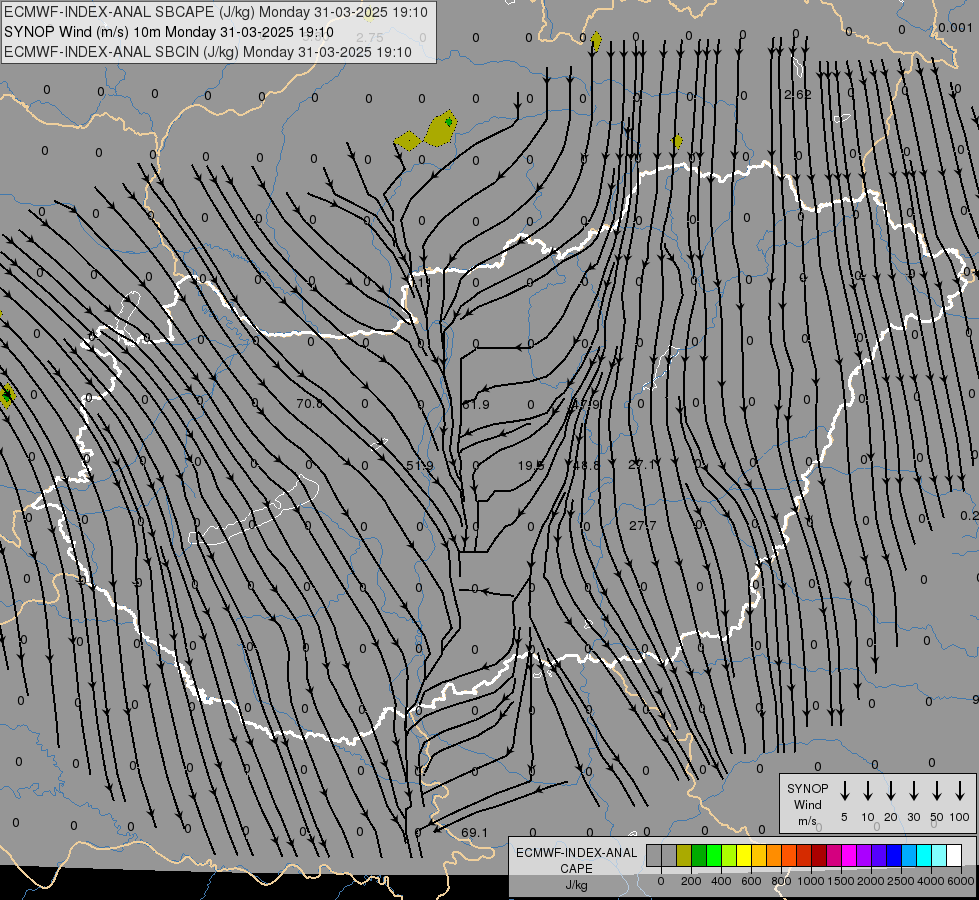
Task: Select the pure blue legend swatch left of 2500
Action: pyautogui.click(x=894, y=855)
